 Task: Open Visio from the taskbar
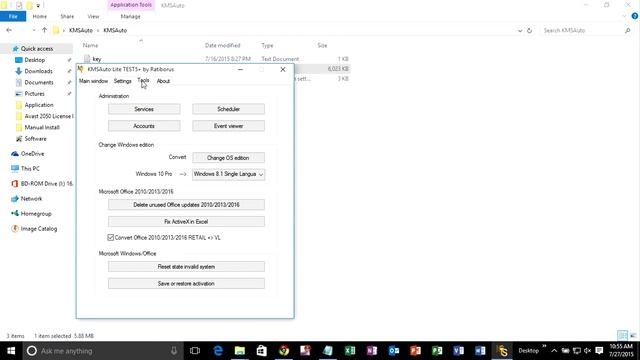pyautogui.click(x=458, y=351)
